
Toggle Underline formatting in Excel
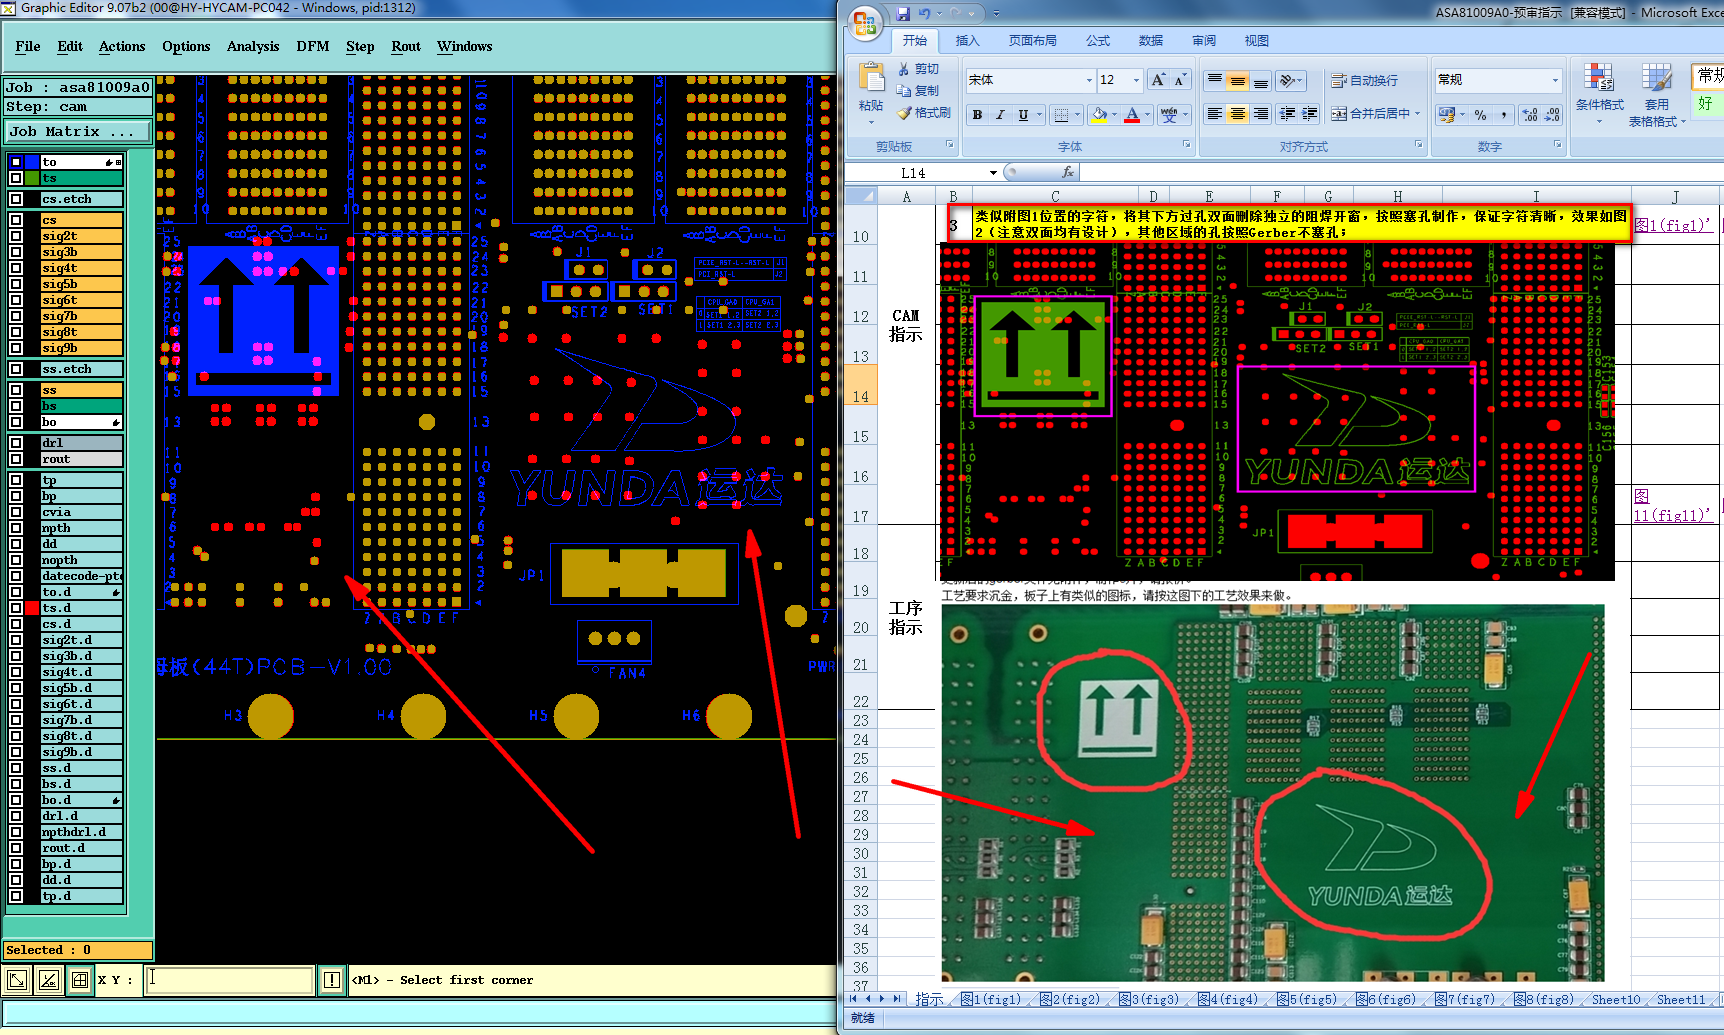tap(1023, 114)
